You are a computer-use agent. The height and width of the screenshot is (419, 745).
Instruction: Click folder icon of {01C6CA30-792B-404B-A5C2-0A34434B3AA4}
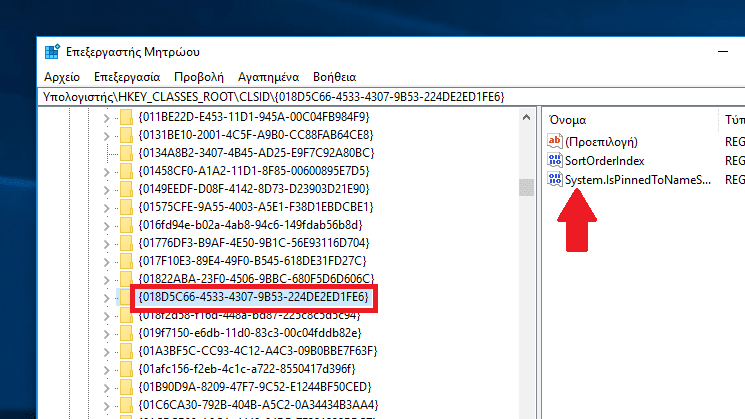[x=126, y=405]
